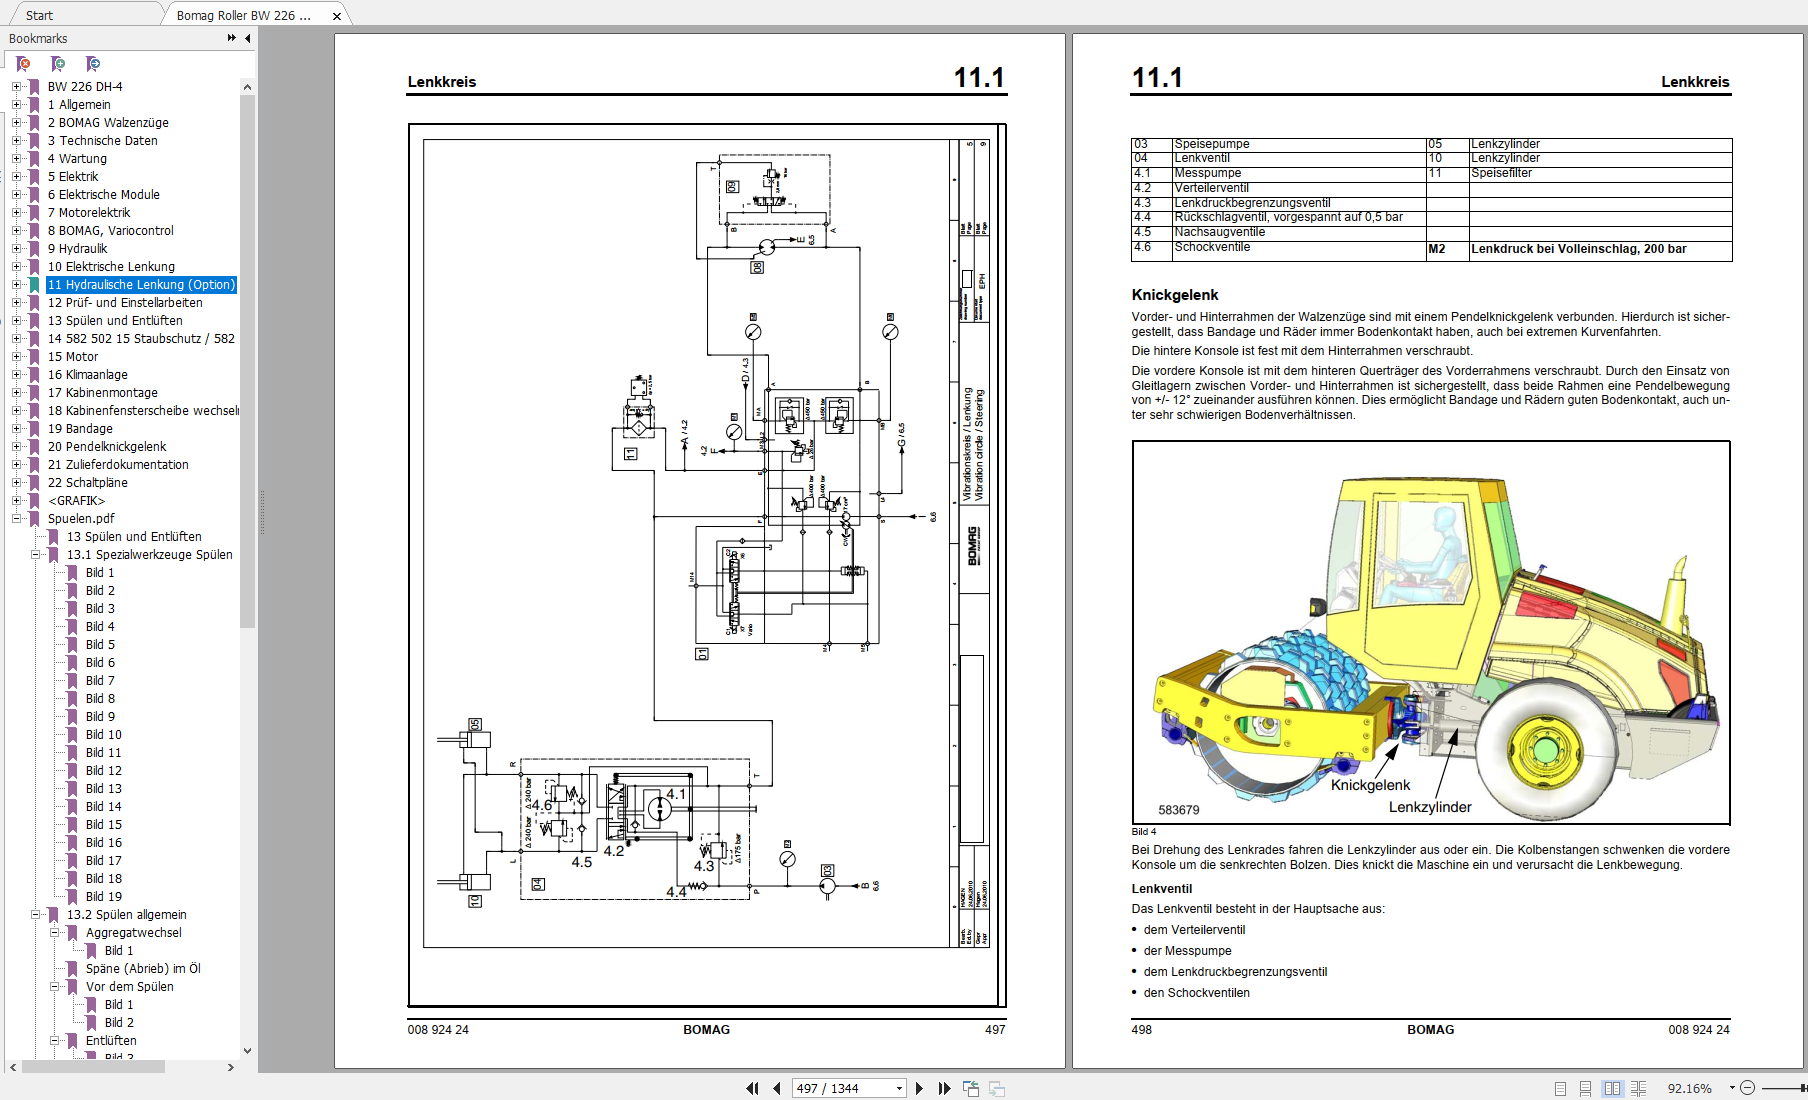The width and height of the screenshot is (1808, 1100).
Task: Click the delete bookmark icon
Action: coord(23,64)
